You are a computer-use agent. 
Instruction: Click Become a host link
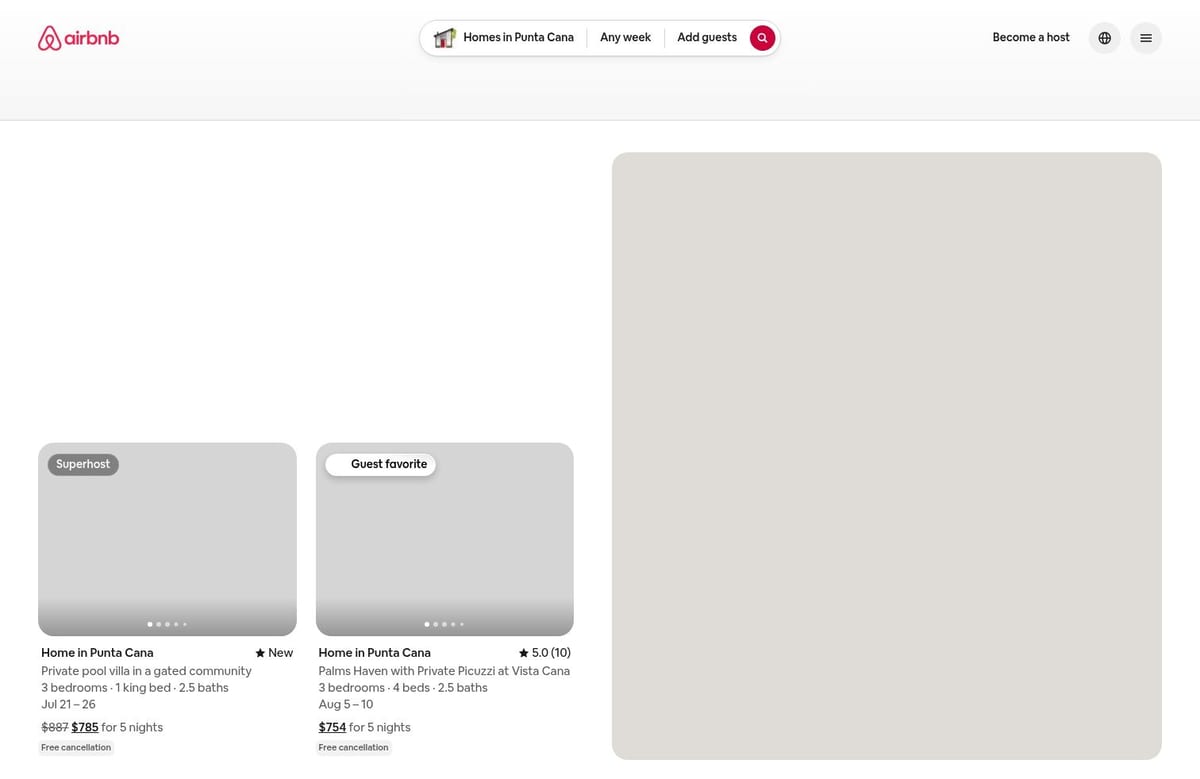1031,38
